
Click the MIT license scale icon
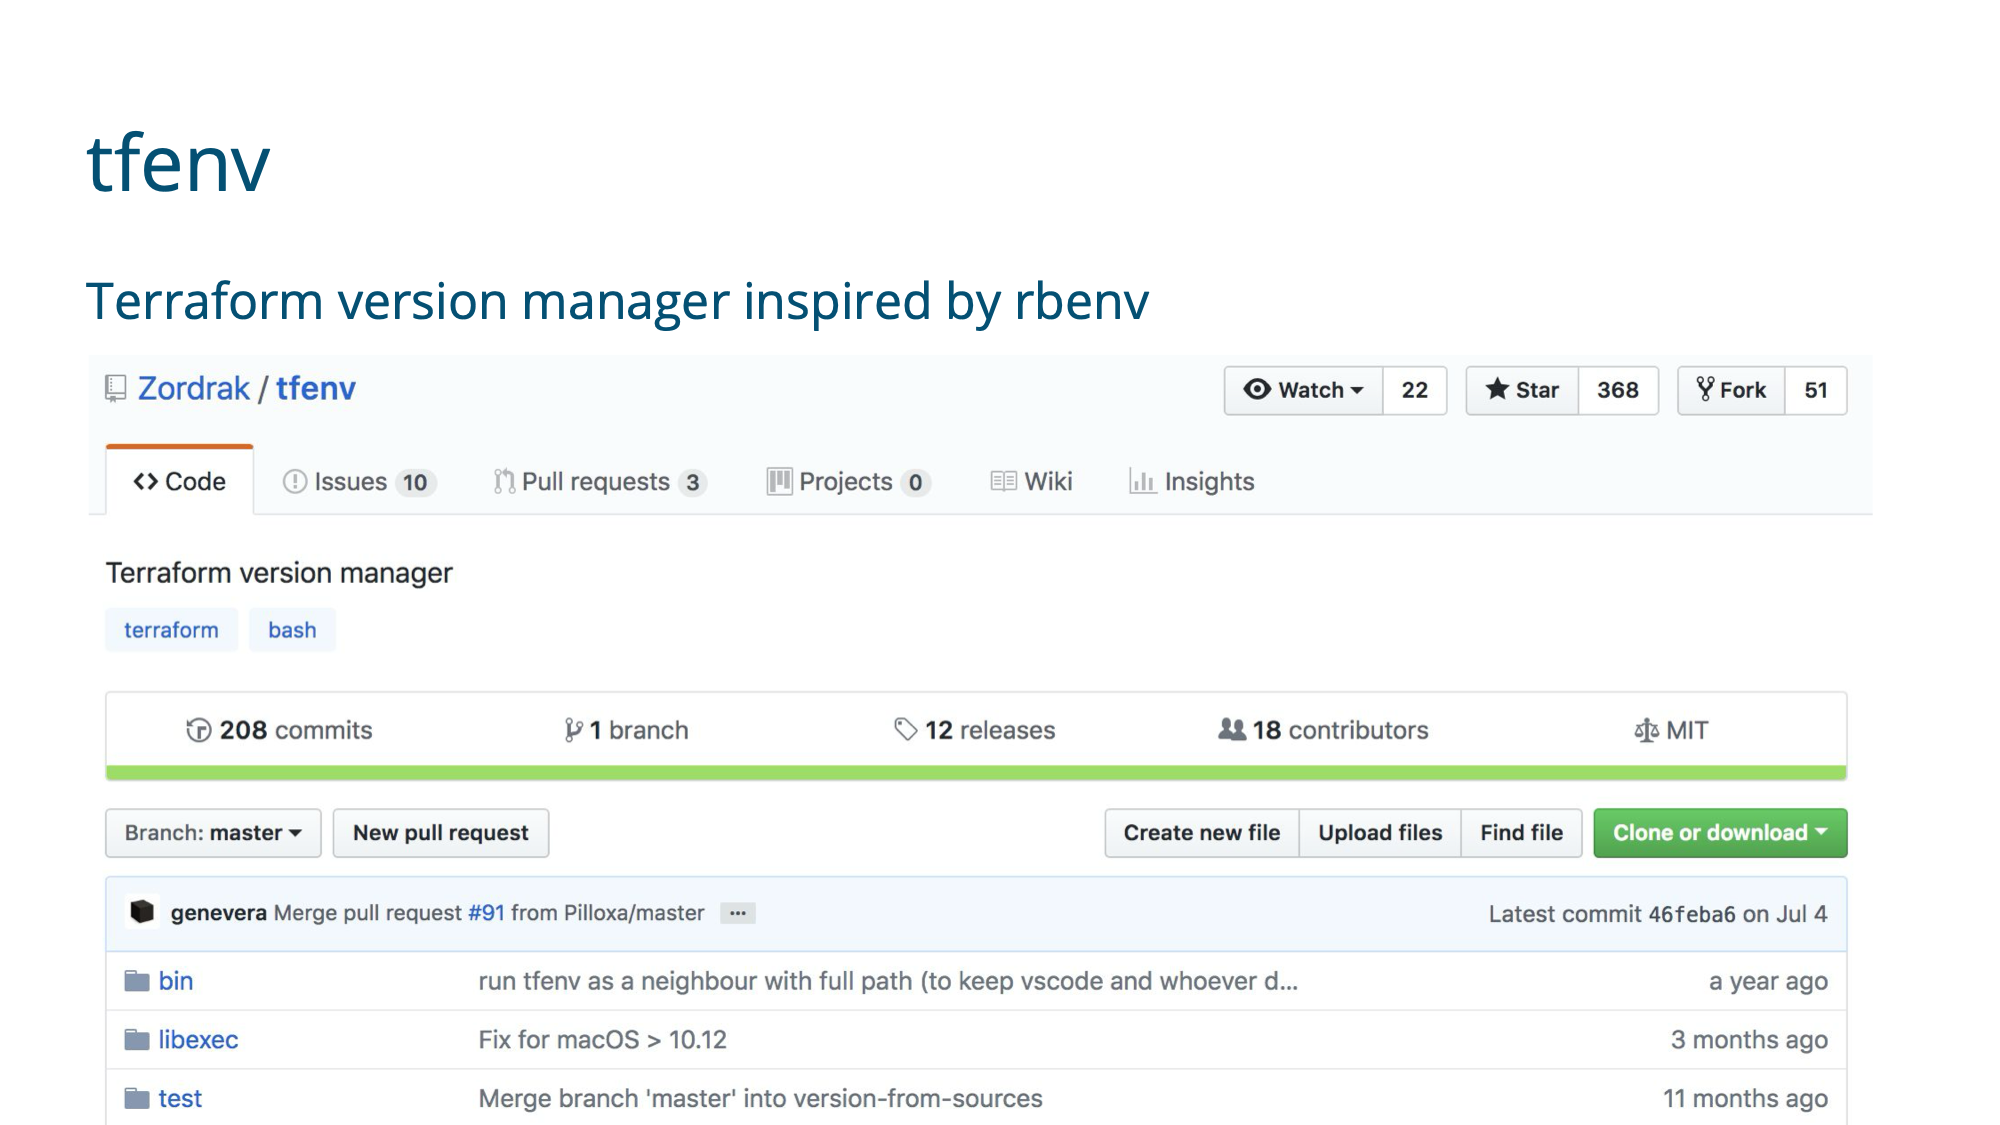point(1645,730)
